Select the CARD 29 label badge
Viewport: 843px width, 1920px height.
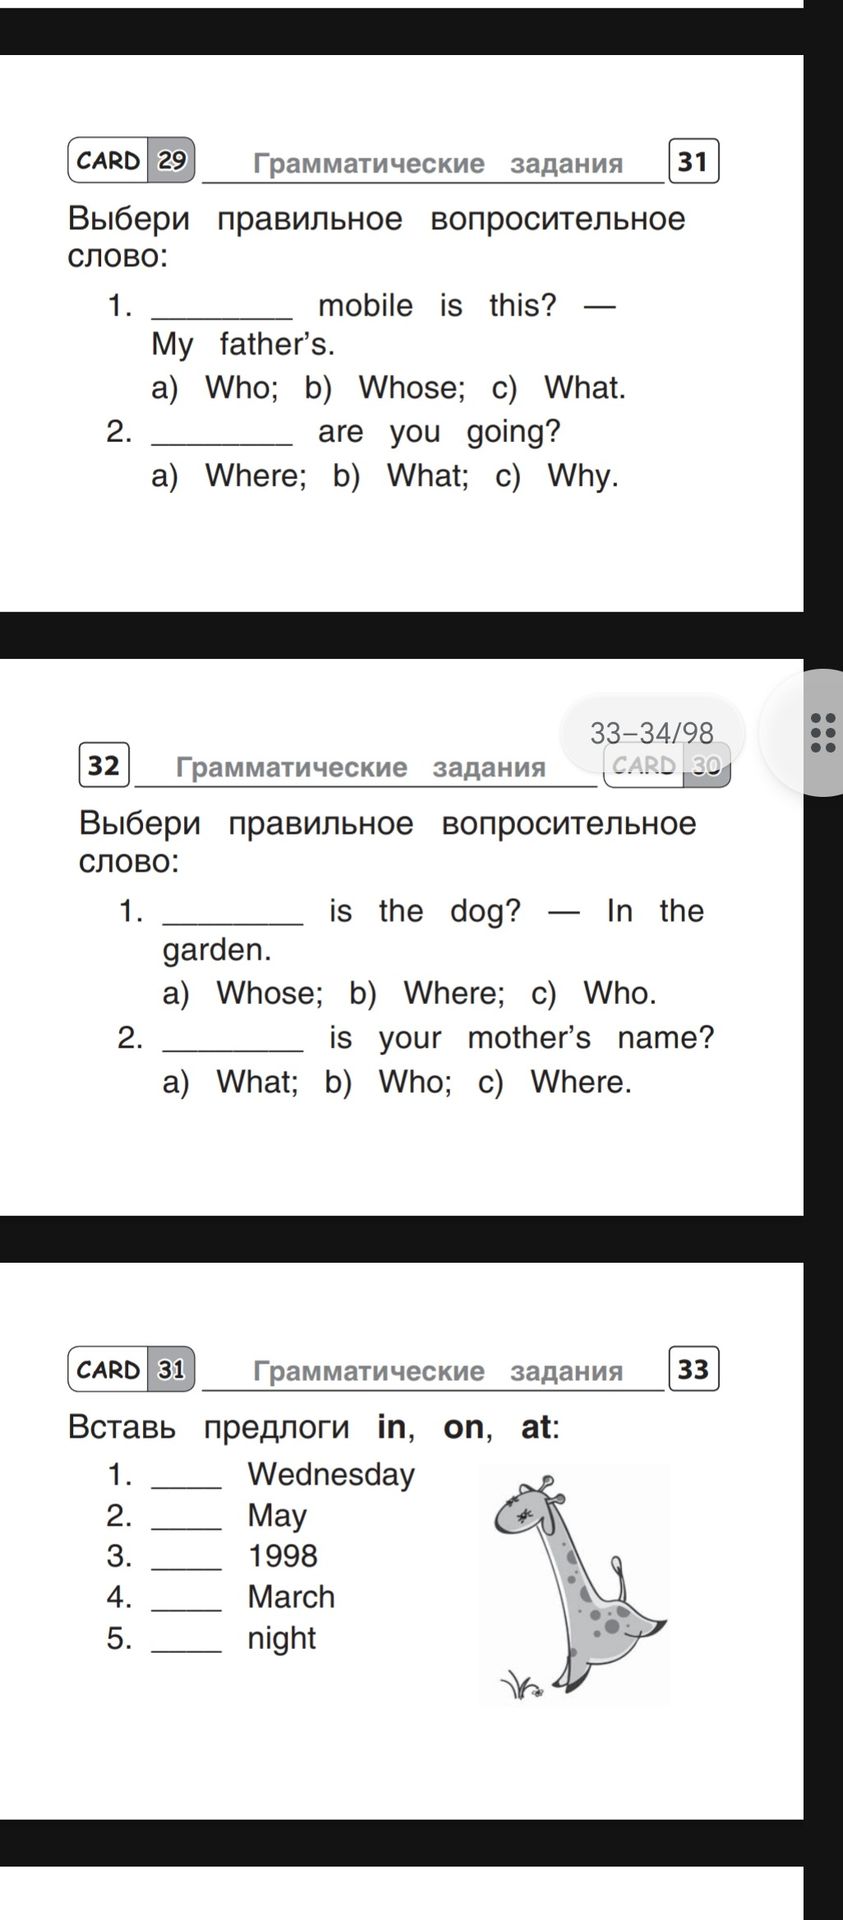[x=131, y=161]
